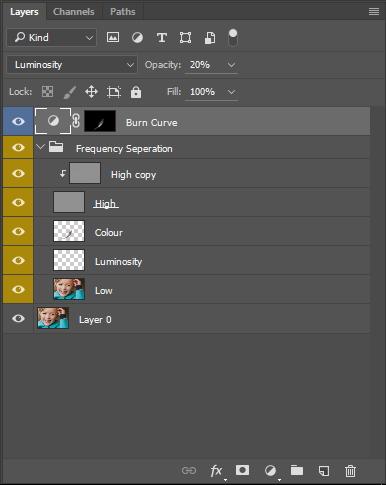Image resolution: width=386 pixels, height=485 pixels.
Task: Create a new layer button
Action: [x=324, y=471]
